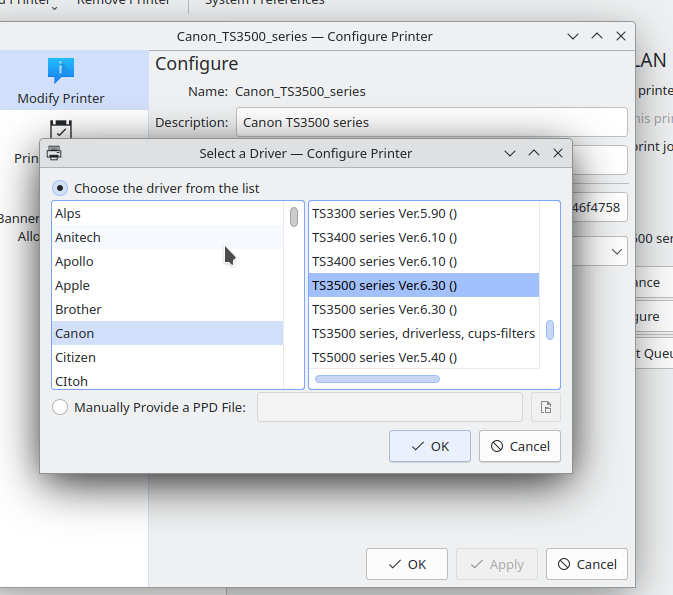Click the manufacturer list vertical scrollbar
This screenshot has height=595, width=673.
[x=294, y=217]
